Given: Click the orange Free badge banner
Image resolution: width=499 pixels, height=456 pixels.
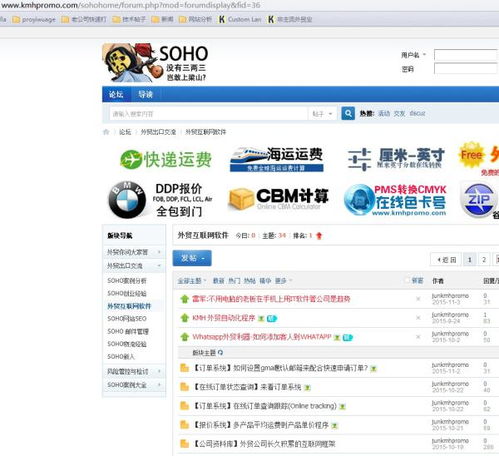Looking at the screenshot, I should point(471,155).
